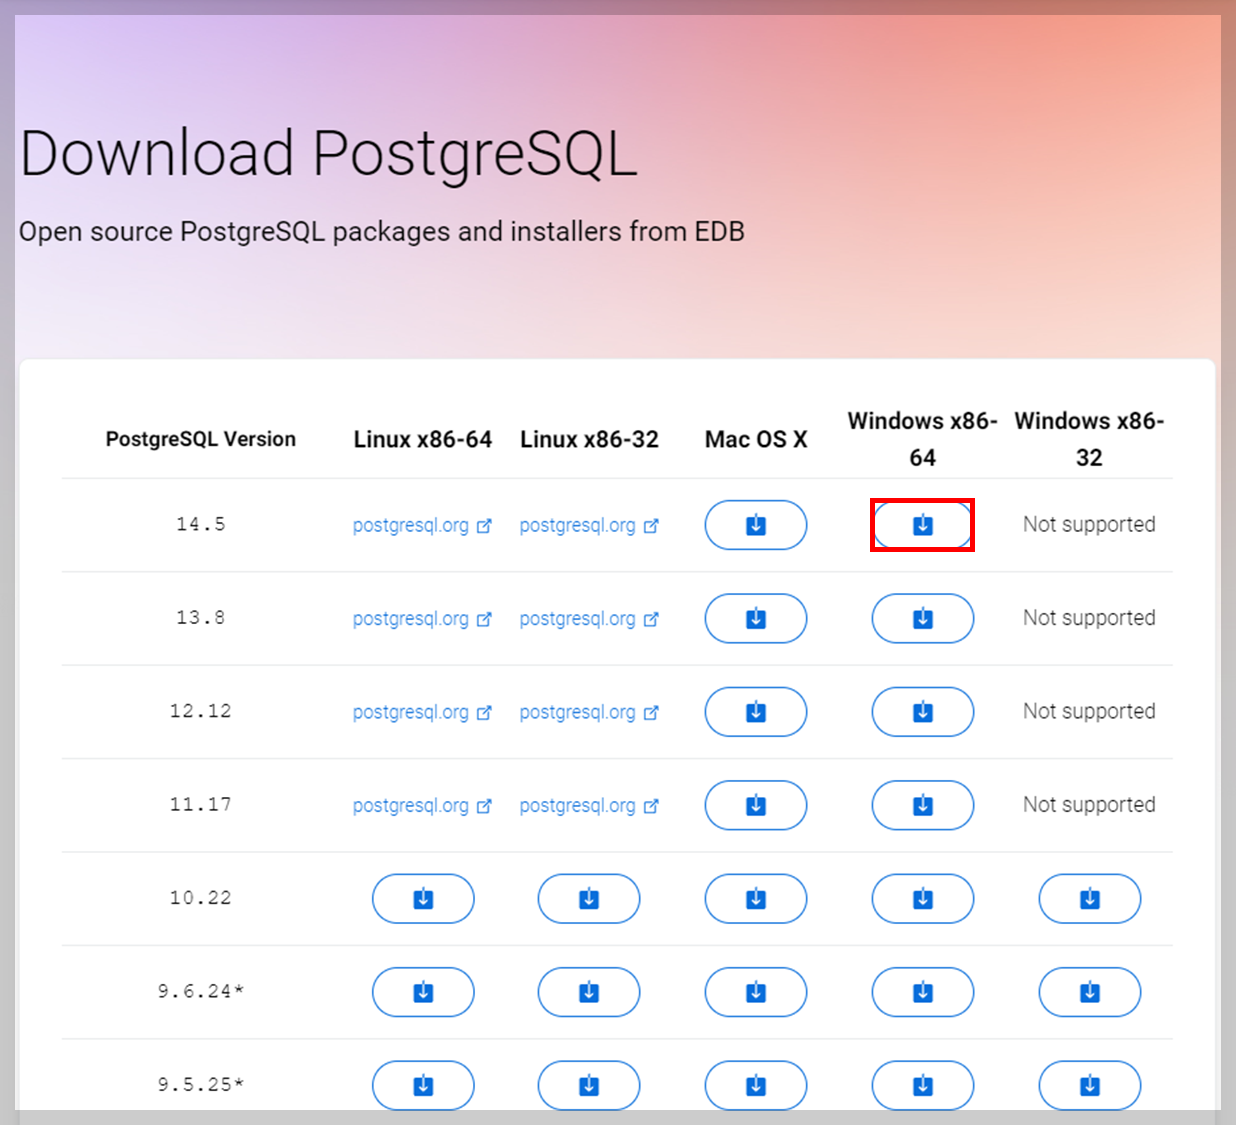Click version 9.6.24* cell

click(x=201, y=991)
